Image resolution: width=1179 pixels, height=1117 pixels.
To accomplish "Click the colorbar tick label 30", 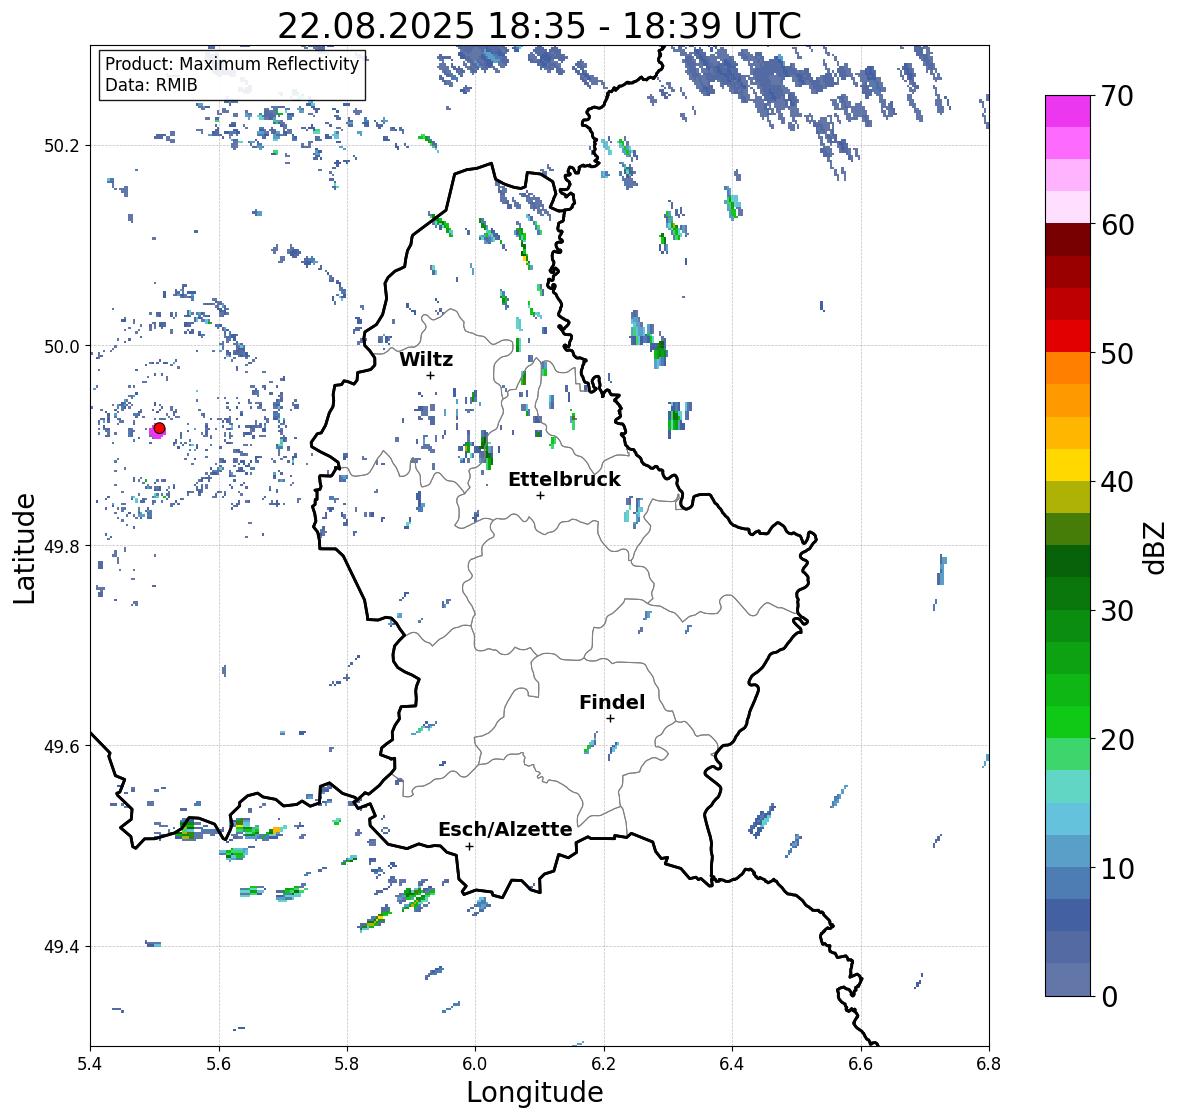I will (x=1117, y=611).
